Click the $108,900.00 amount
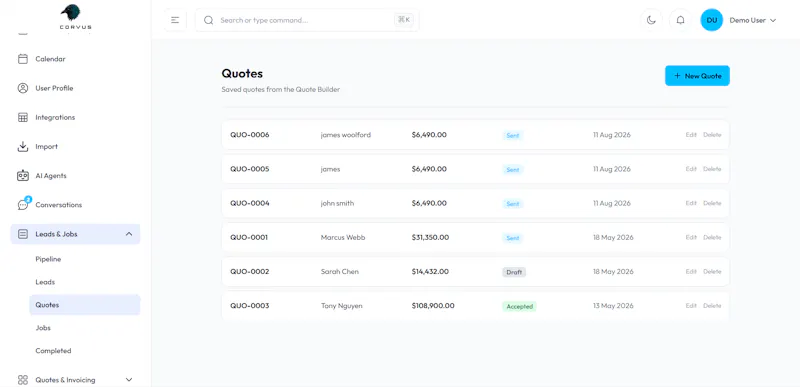 coord(433,305)
